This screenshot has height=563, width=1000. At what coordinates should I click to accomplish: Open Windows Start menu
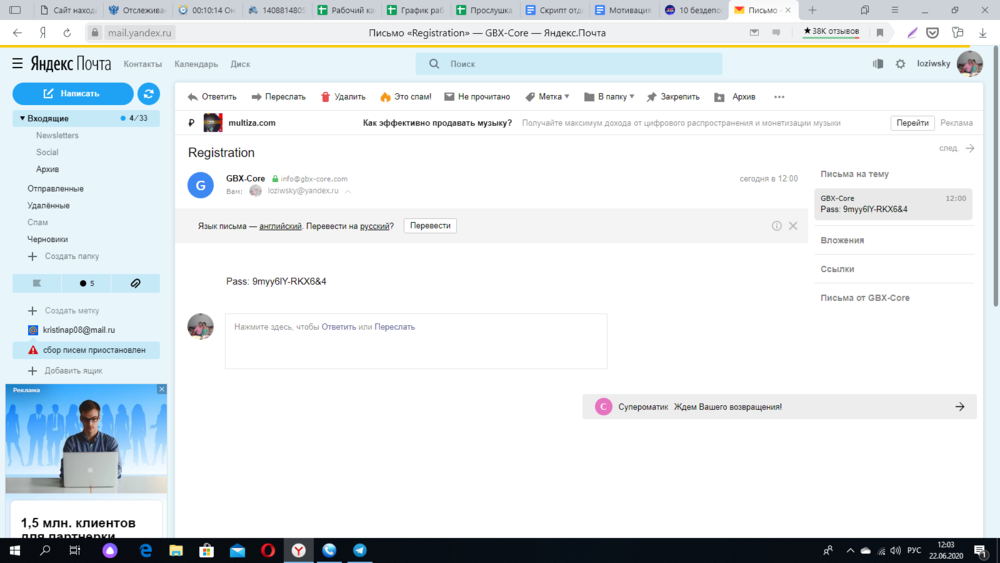pos(15,550)
